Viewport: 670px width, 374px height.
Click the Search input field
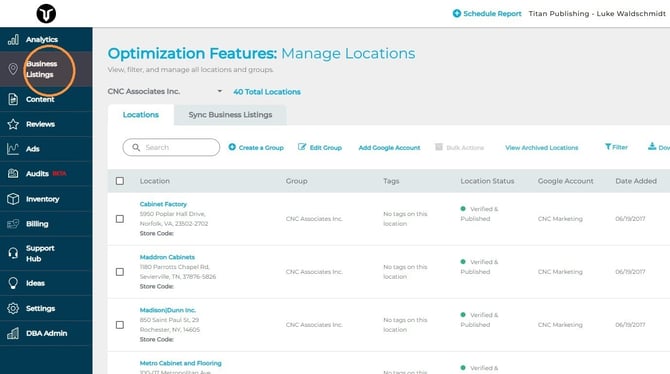[x=171, y=147]
